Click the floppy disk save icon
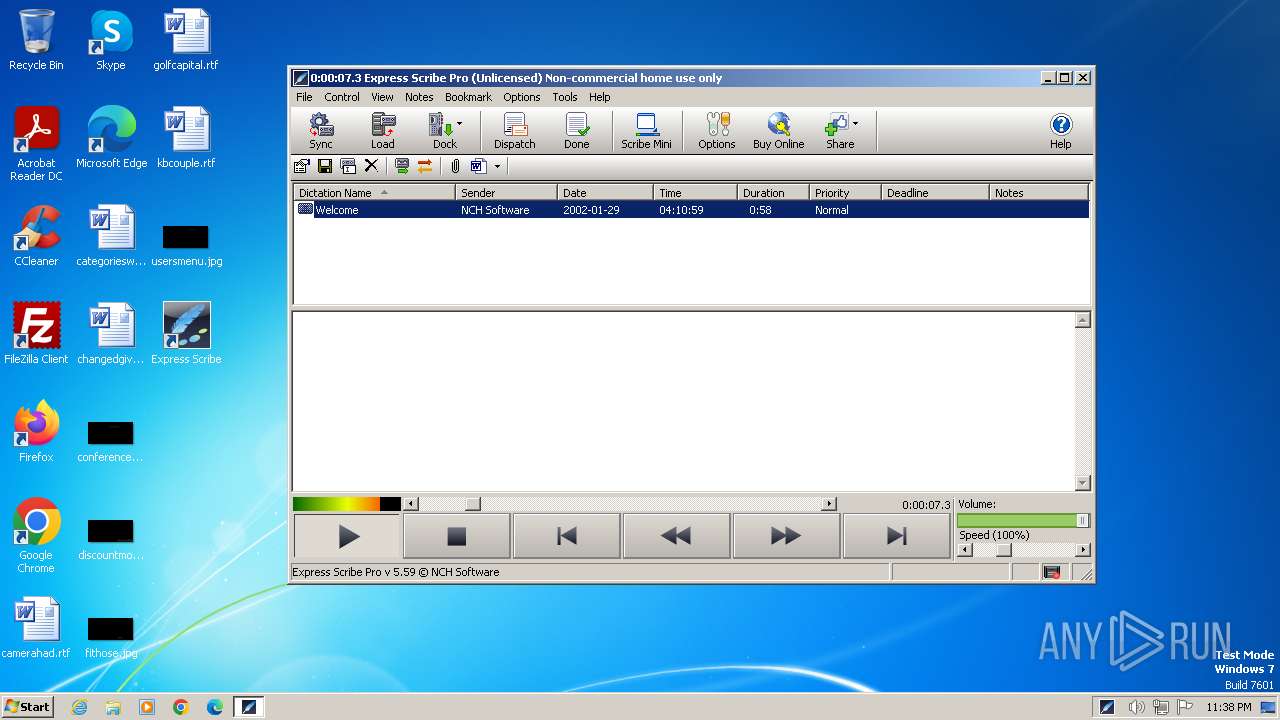 [x=325, y=166]
